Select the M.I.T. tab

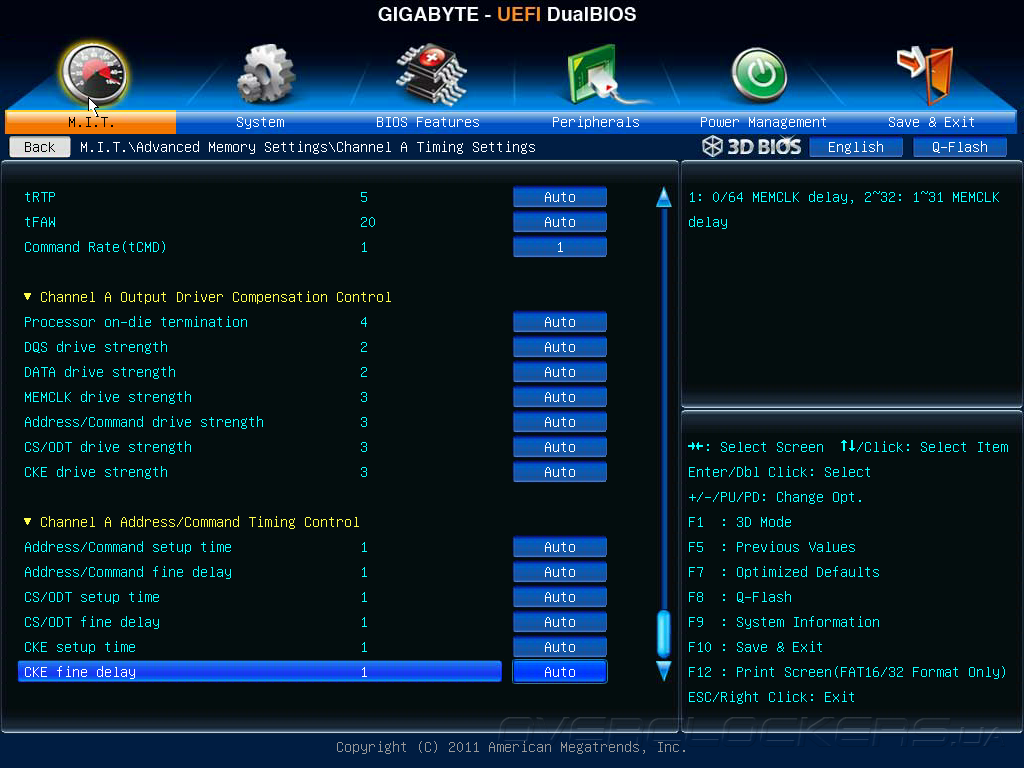pos(91,122)
